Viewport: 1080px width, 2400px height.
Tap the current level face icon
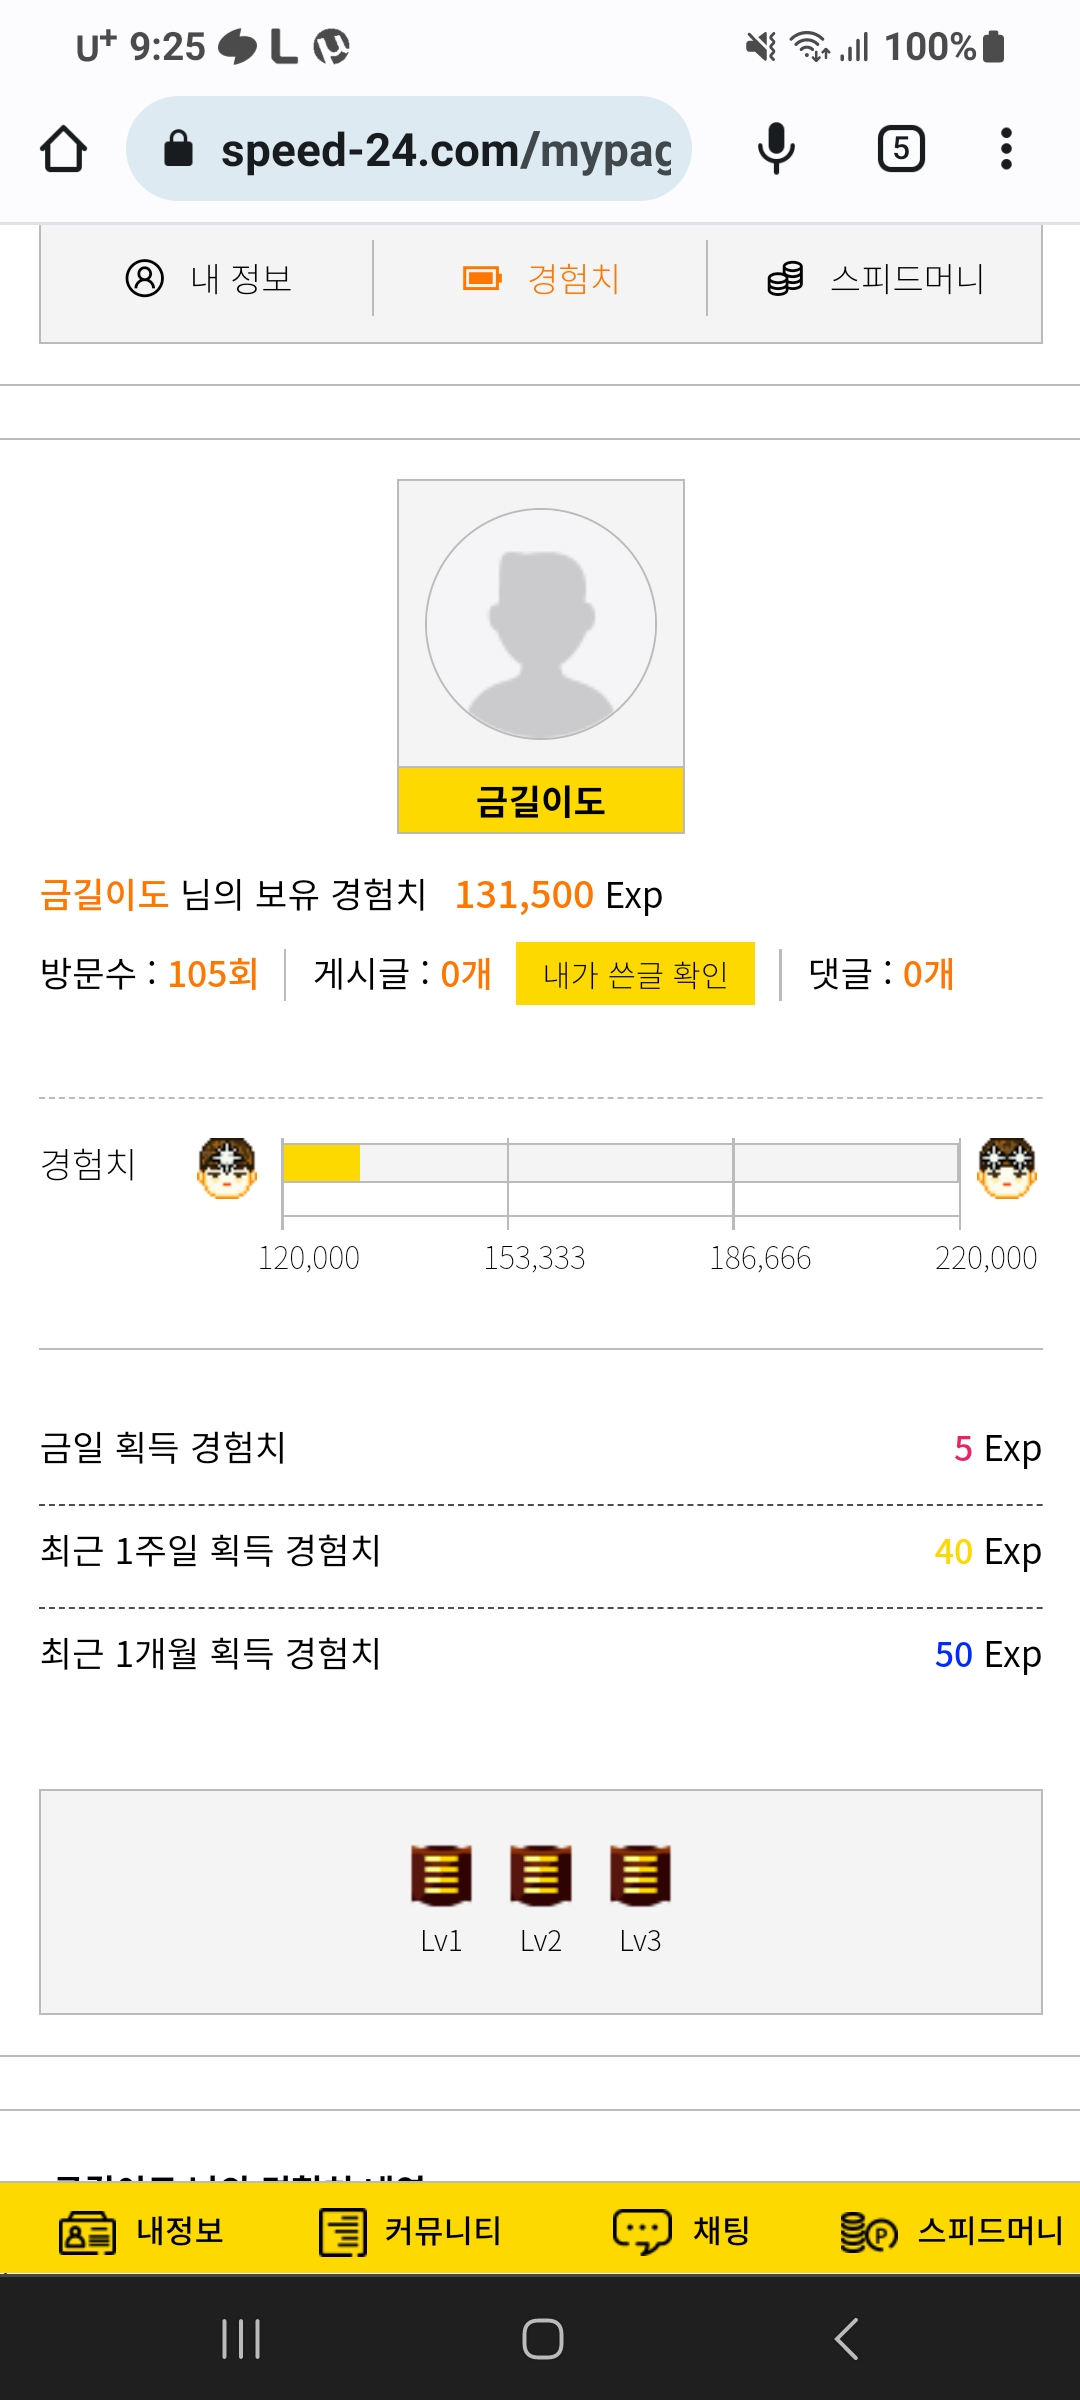click(x=227, y=1168)
